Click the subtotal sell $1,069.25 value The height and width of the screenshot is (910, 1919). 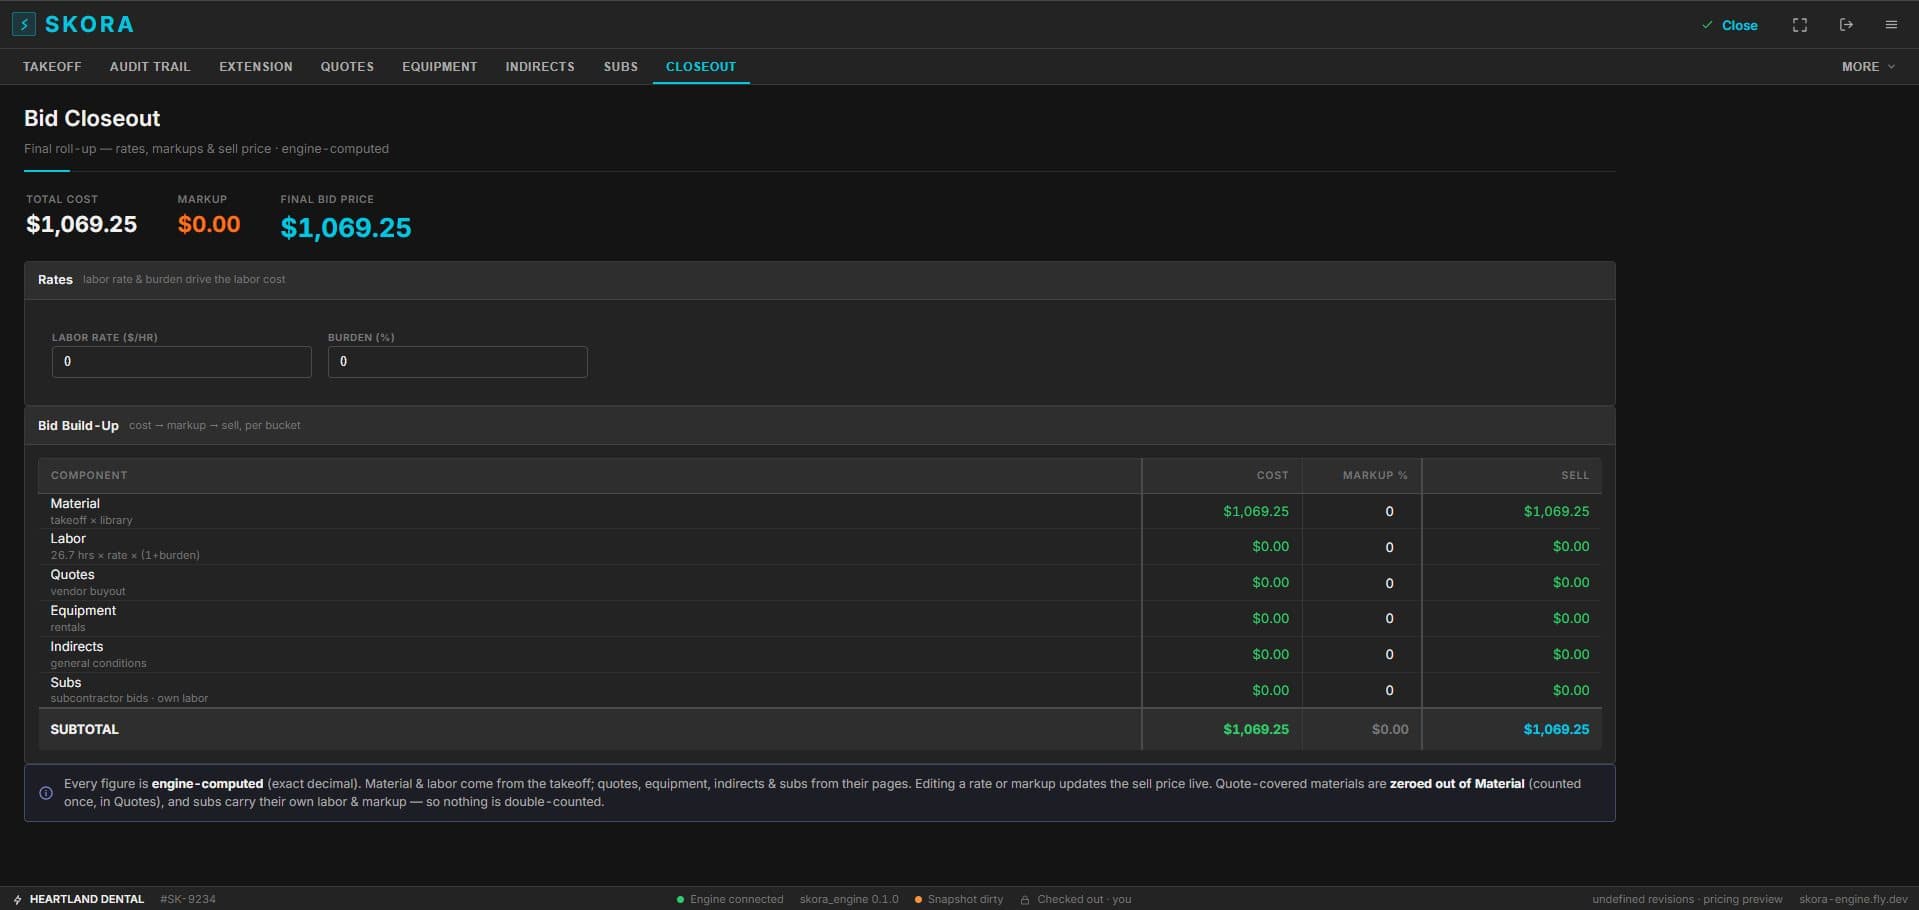pos(1556,730)
